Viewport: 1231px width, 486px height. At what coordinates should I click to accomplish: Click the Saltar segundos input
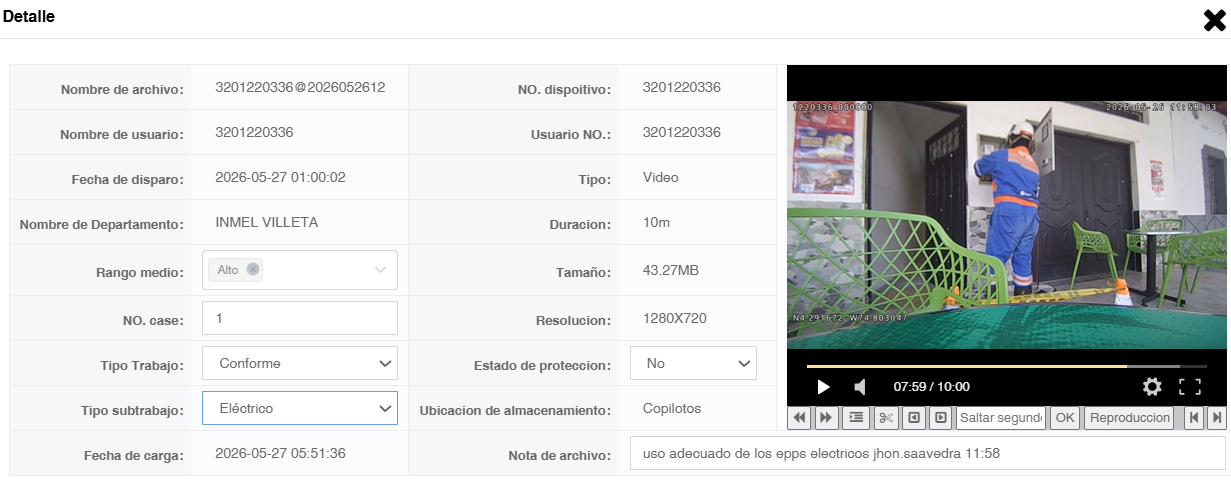(1001, 417)
